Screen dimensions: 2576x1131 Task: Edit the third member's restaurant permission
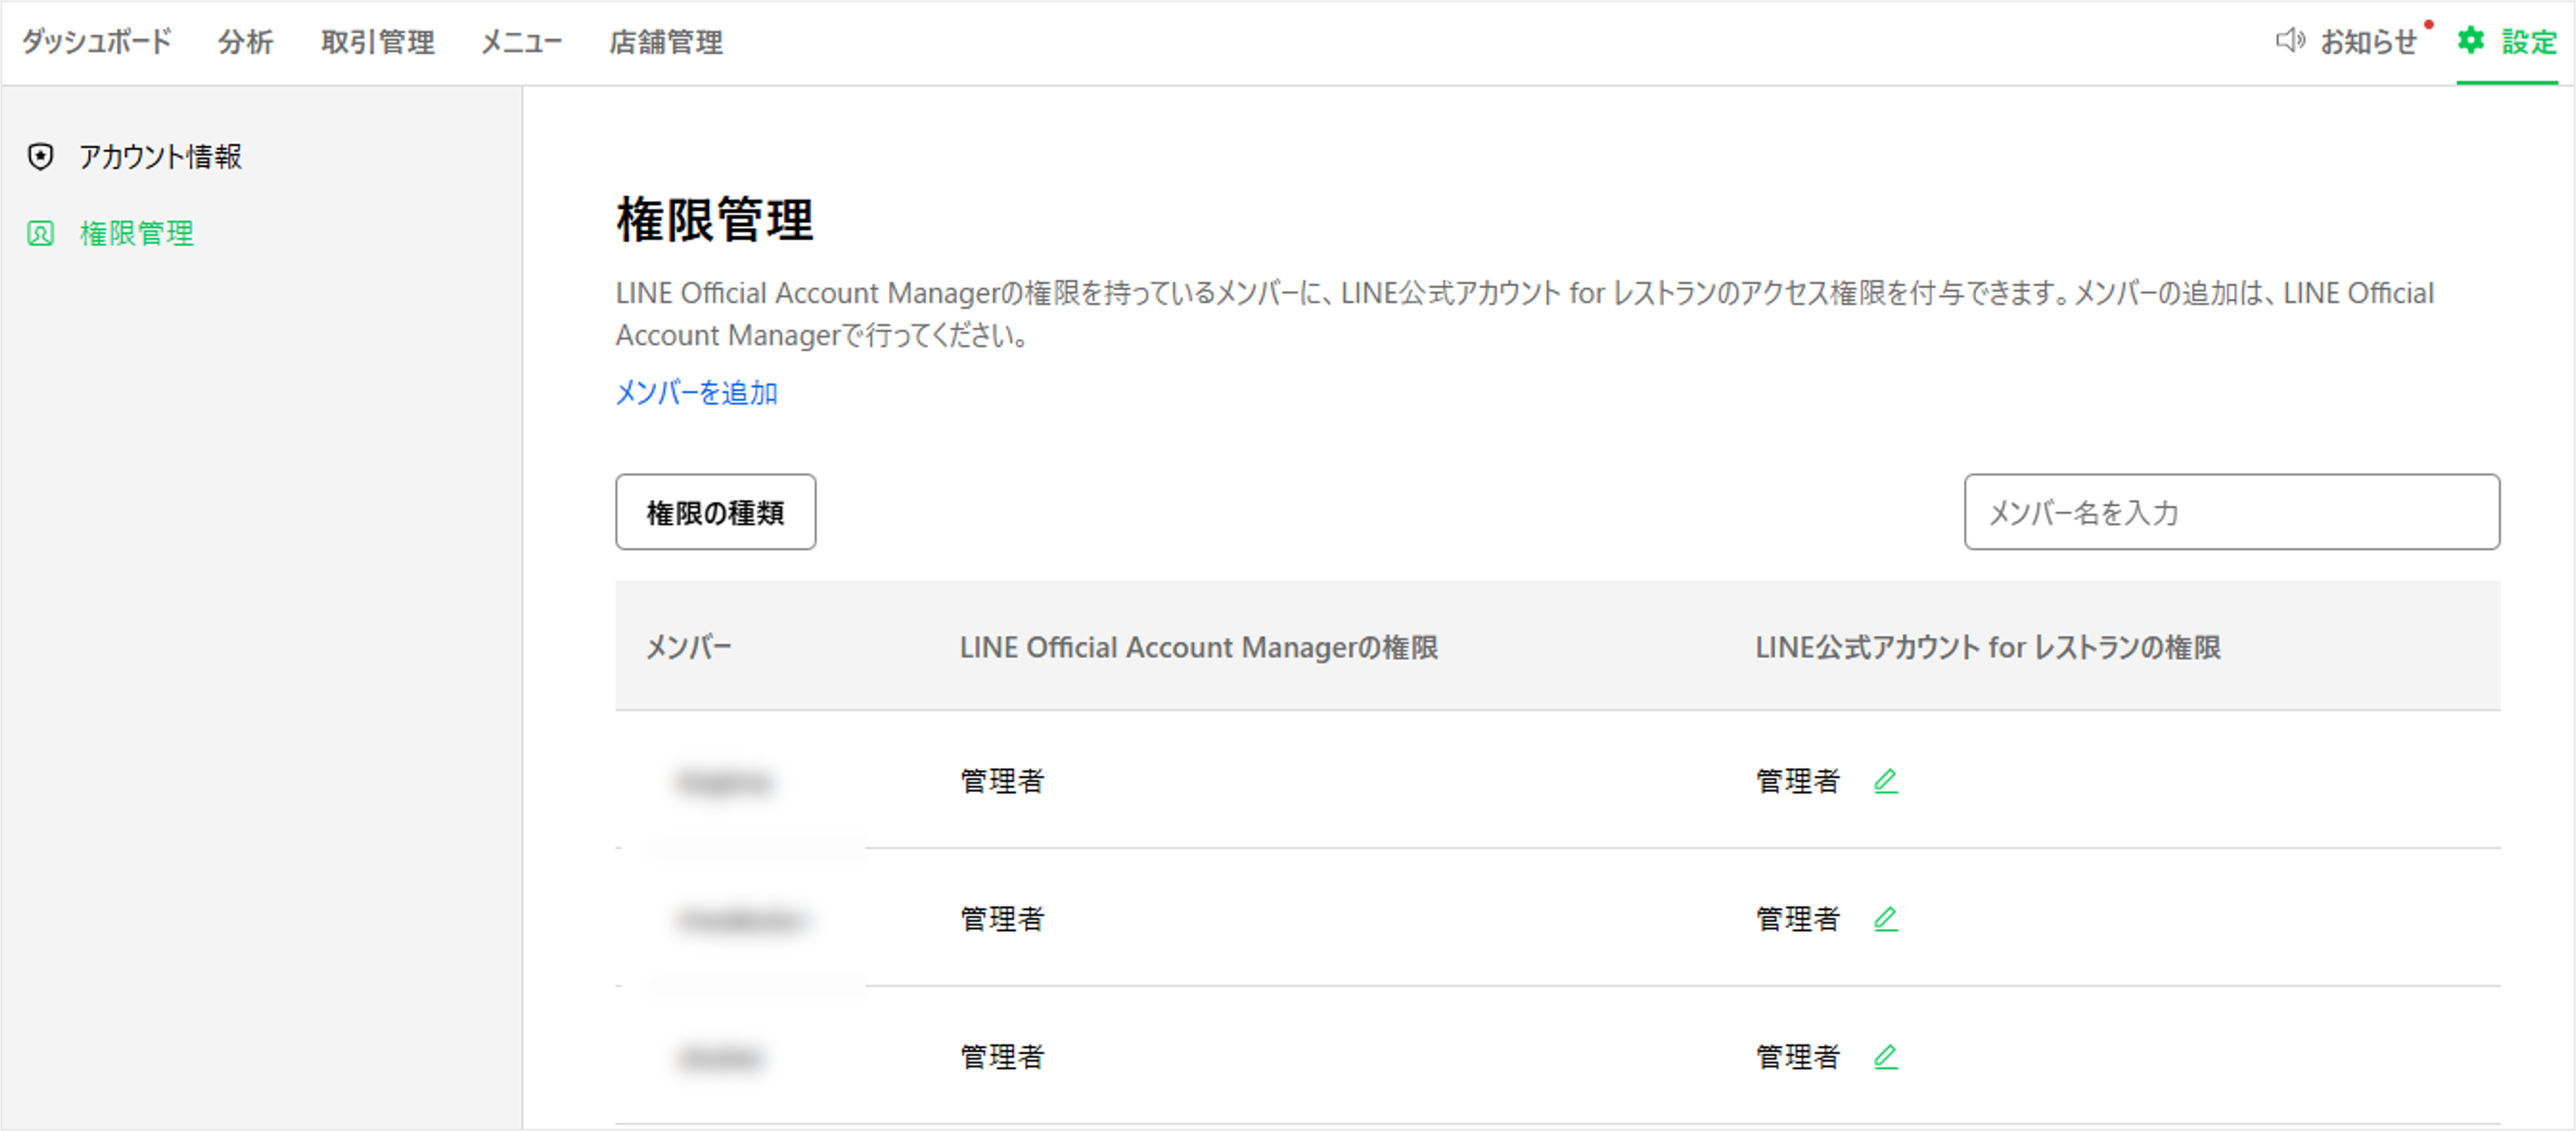click(x=1885, y=1056)
